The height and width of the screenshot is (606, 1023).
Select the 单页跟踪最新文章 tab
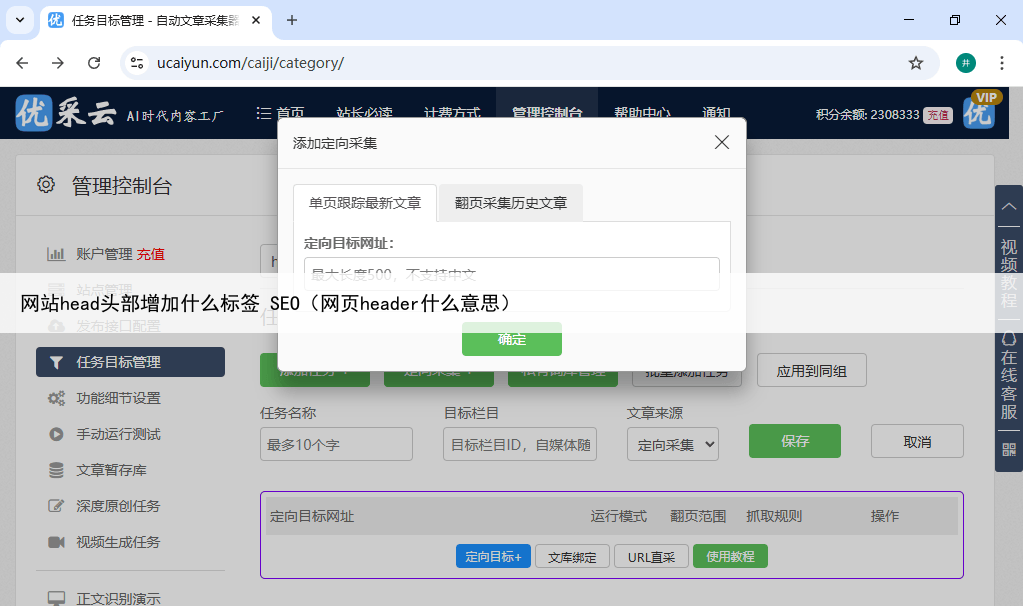365,203
